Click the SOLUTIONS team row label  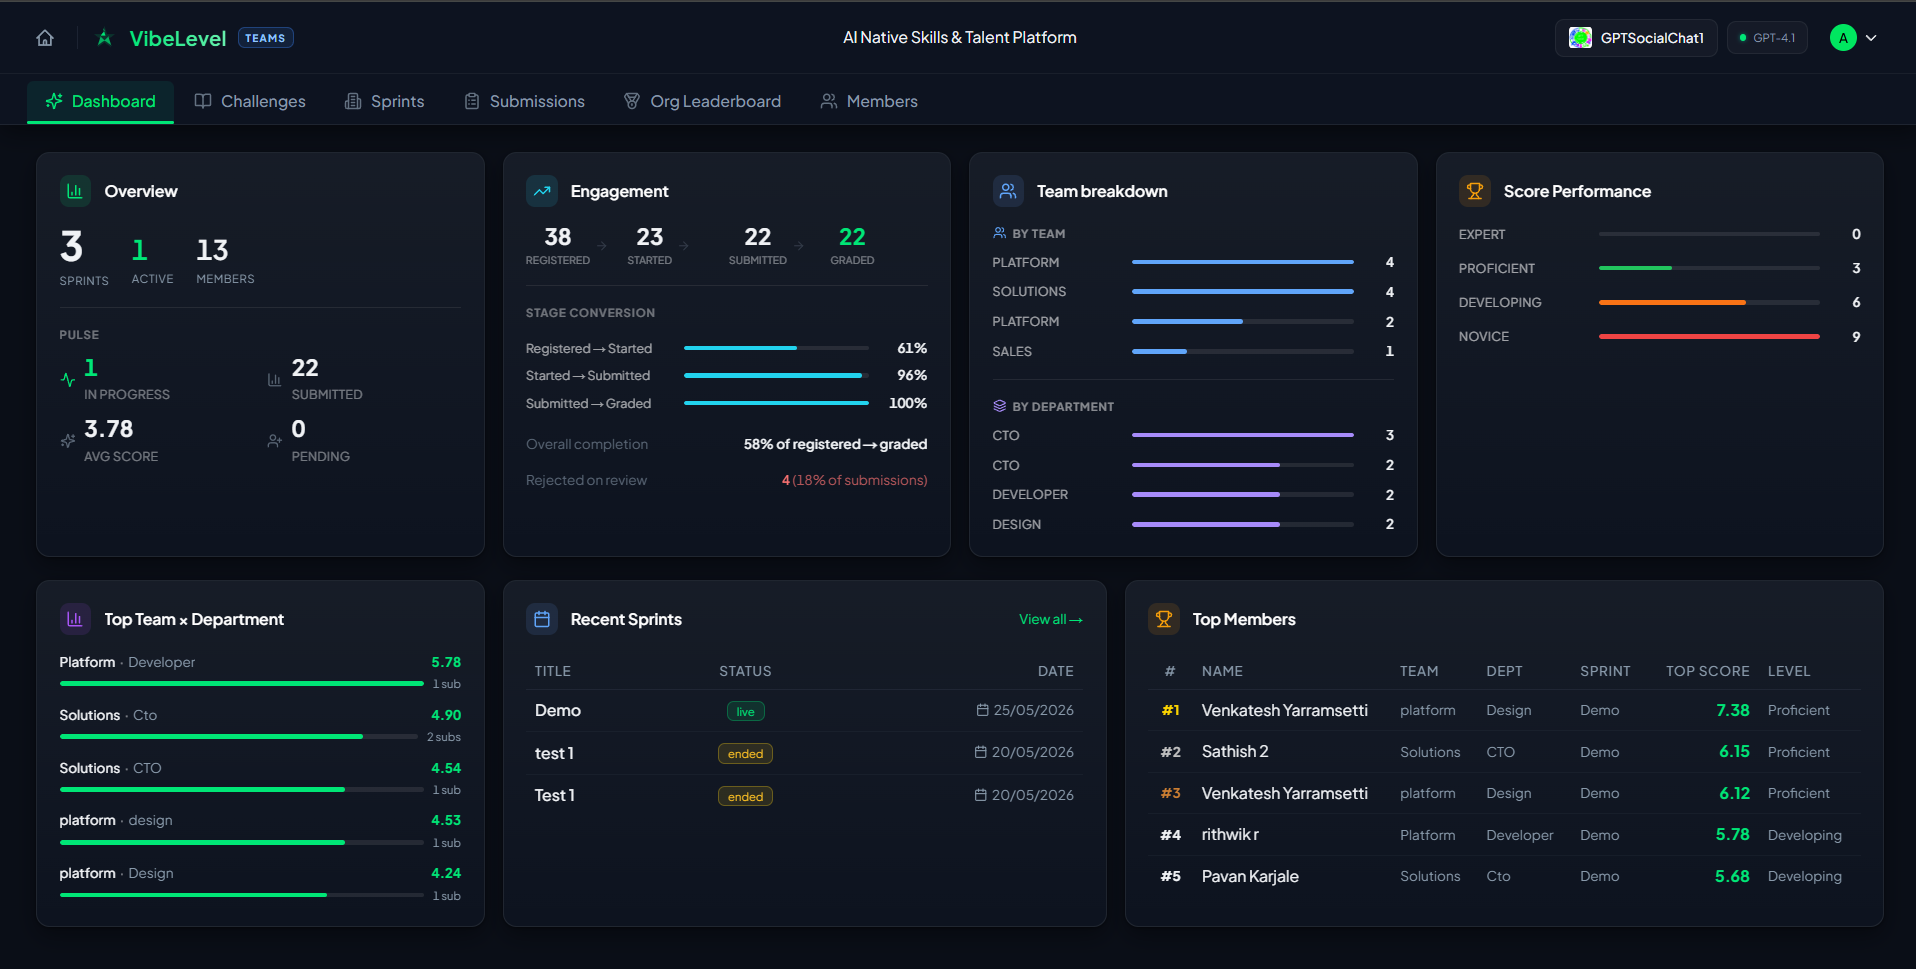point(1029,292)
